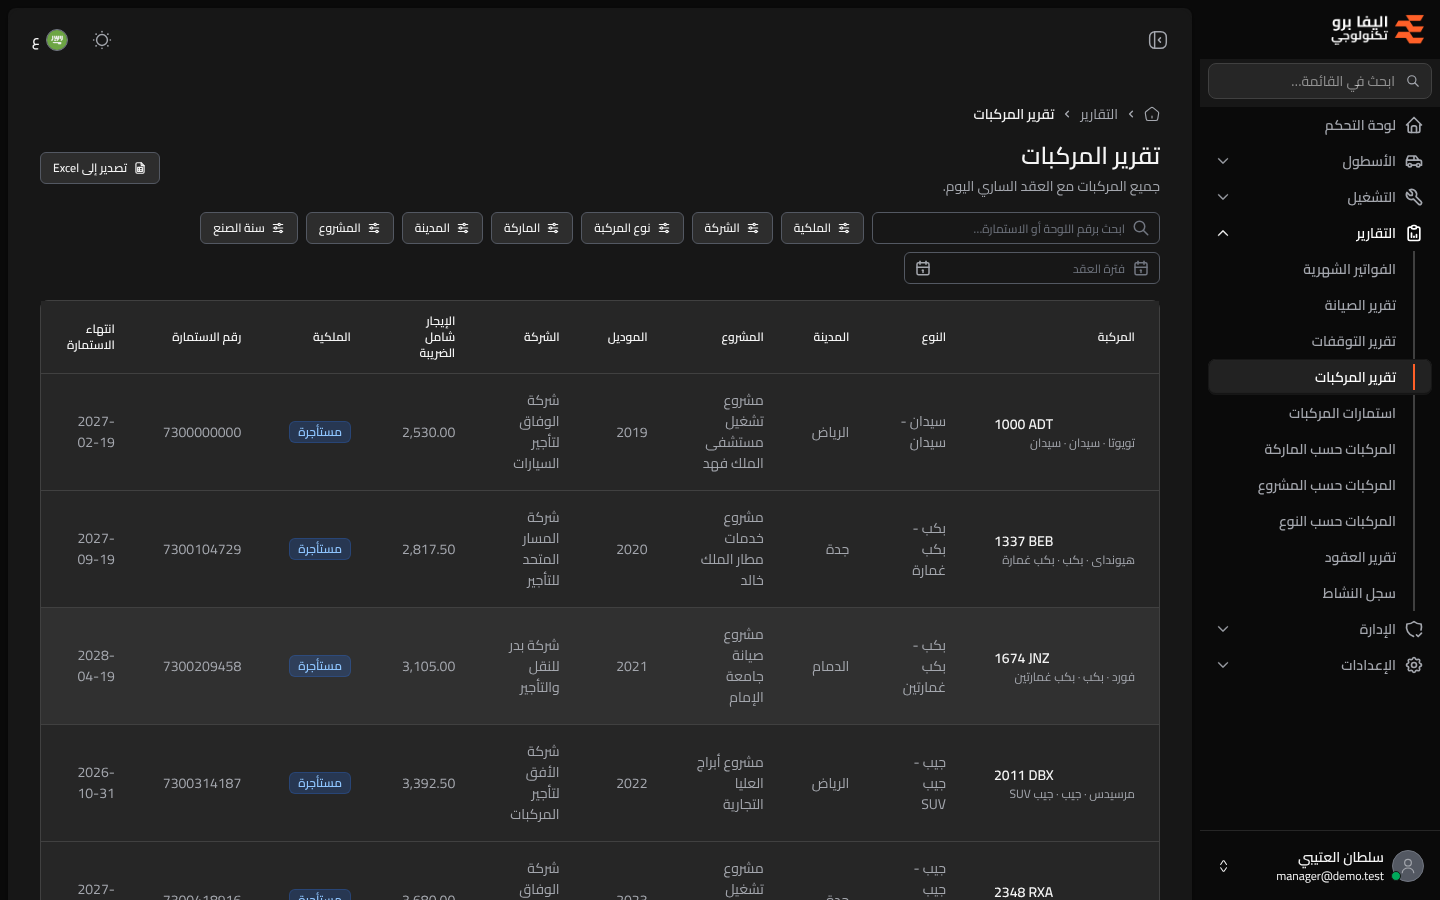Click the operations wrench icon in sidebar

[x=1414, y=197]
